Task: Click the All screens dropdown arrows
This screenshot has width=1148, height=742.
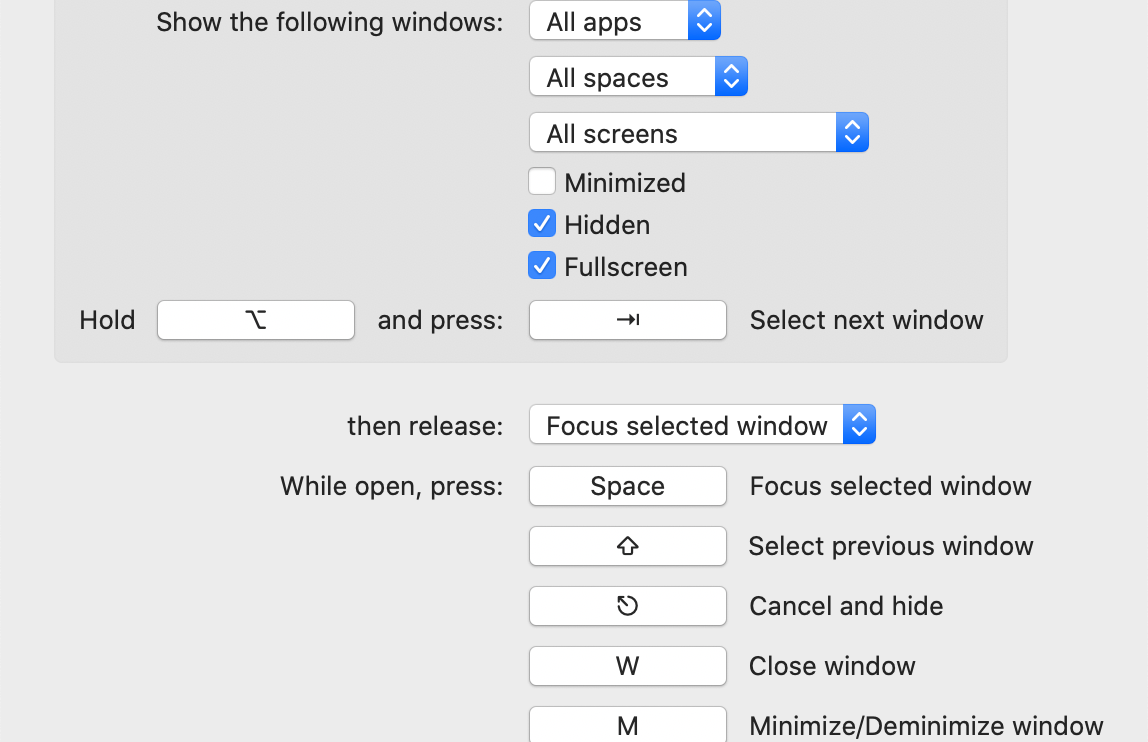Action: click(852, 133)
